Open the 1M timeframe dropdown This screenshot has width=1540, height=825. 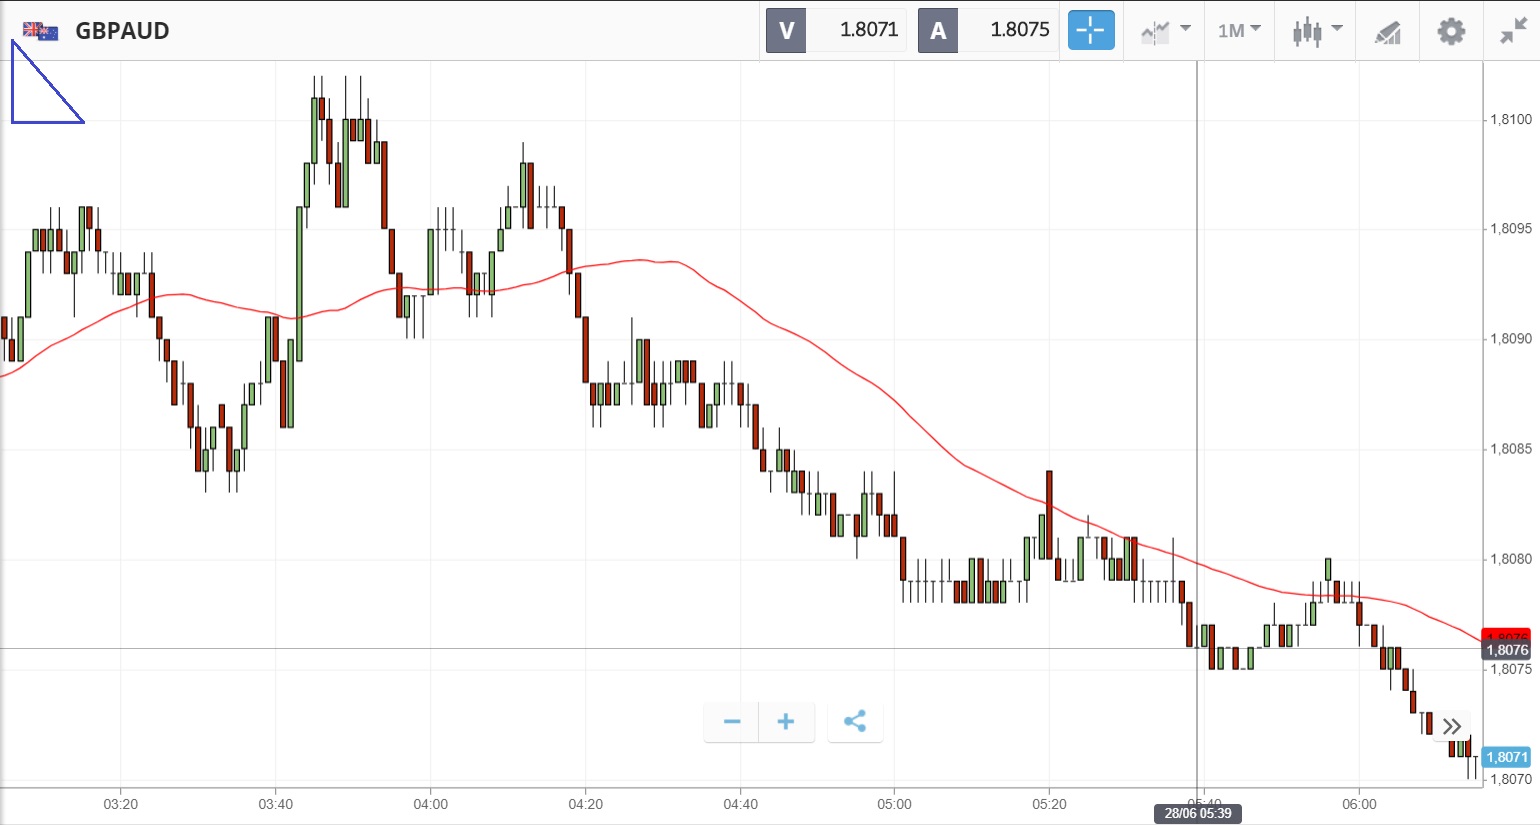pos(1239,31)
